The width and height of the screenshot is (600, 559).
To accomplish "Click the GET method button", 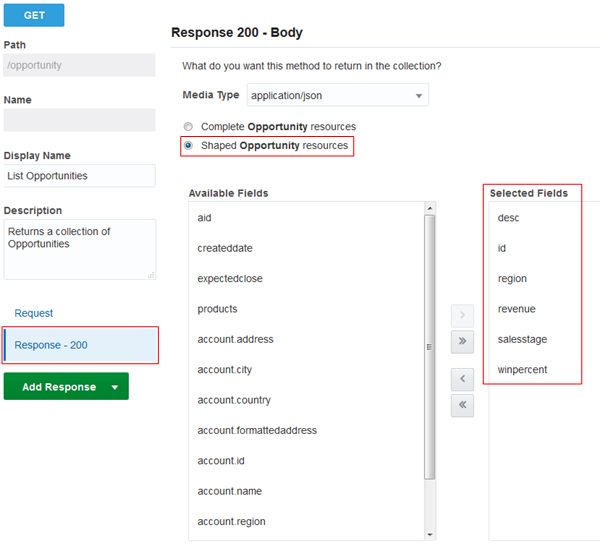I will (34, 15).
